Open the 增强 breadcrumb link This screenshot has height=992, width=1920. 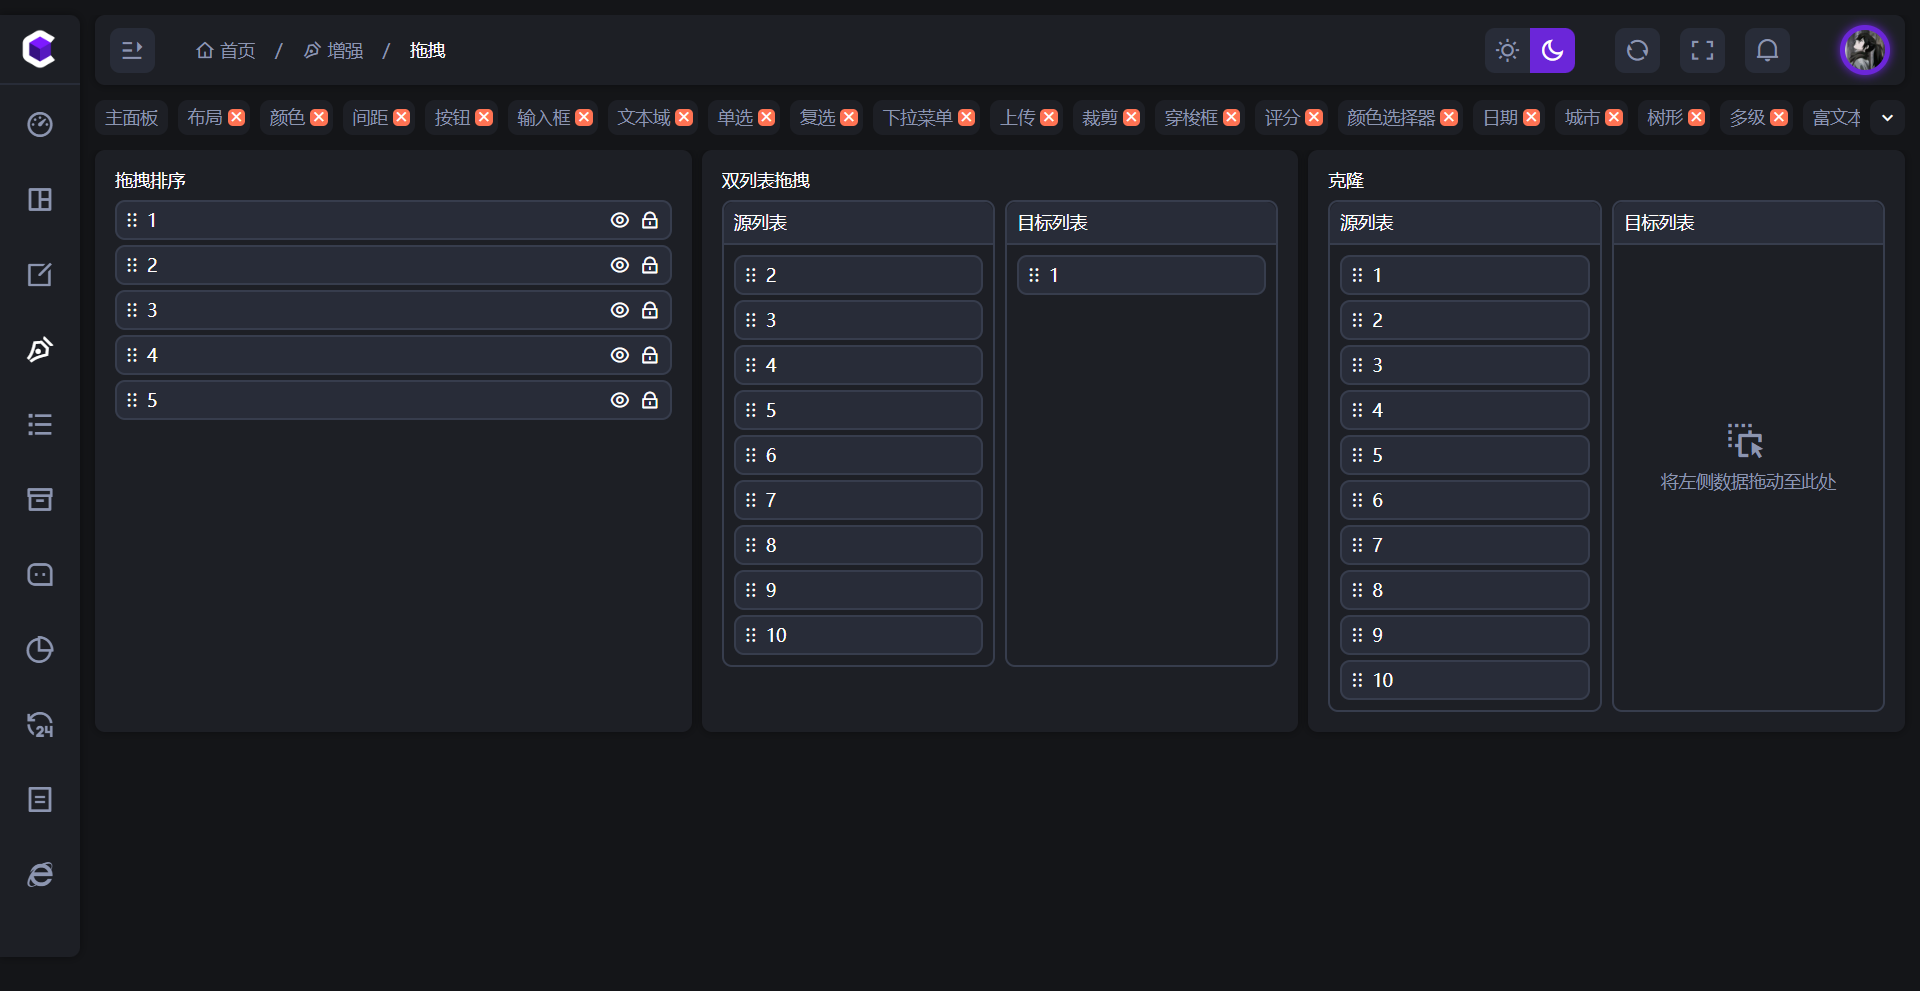pos(333,50)
